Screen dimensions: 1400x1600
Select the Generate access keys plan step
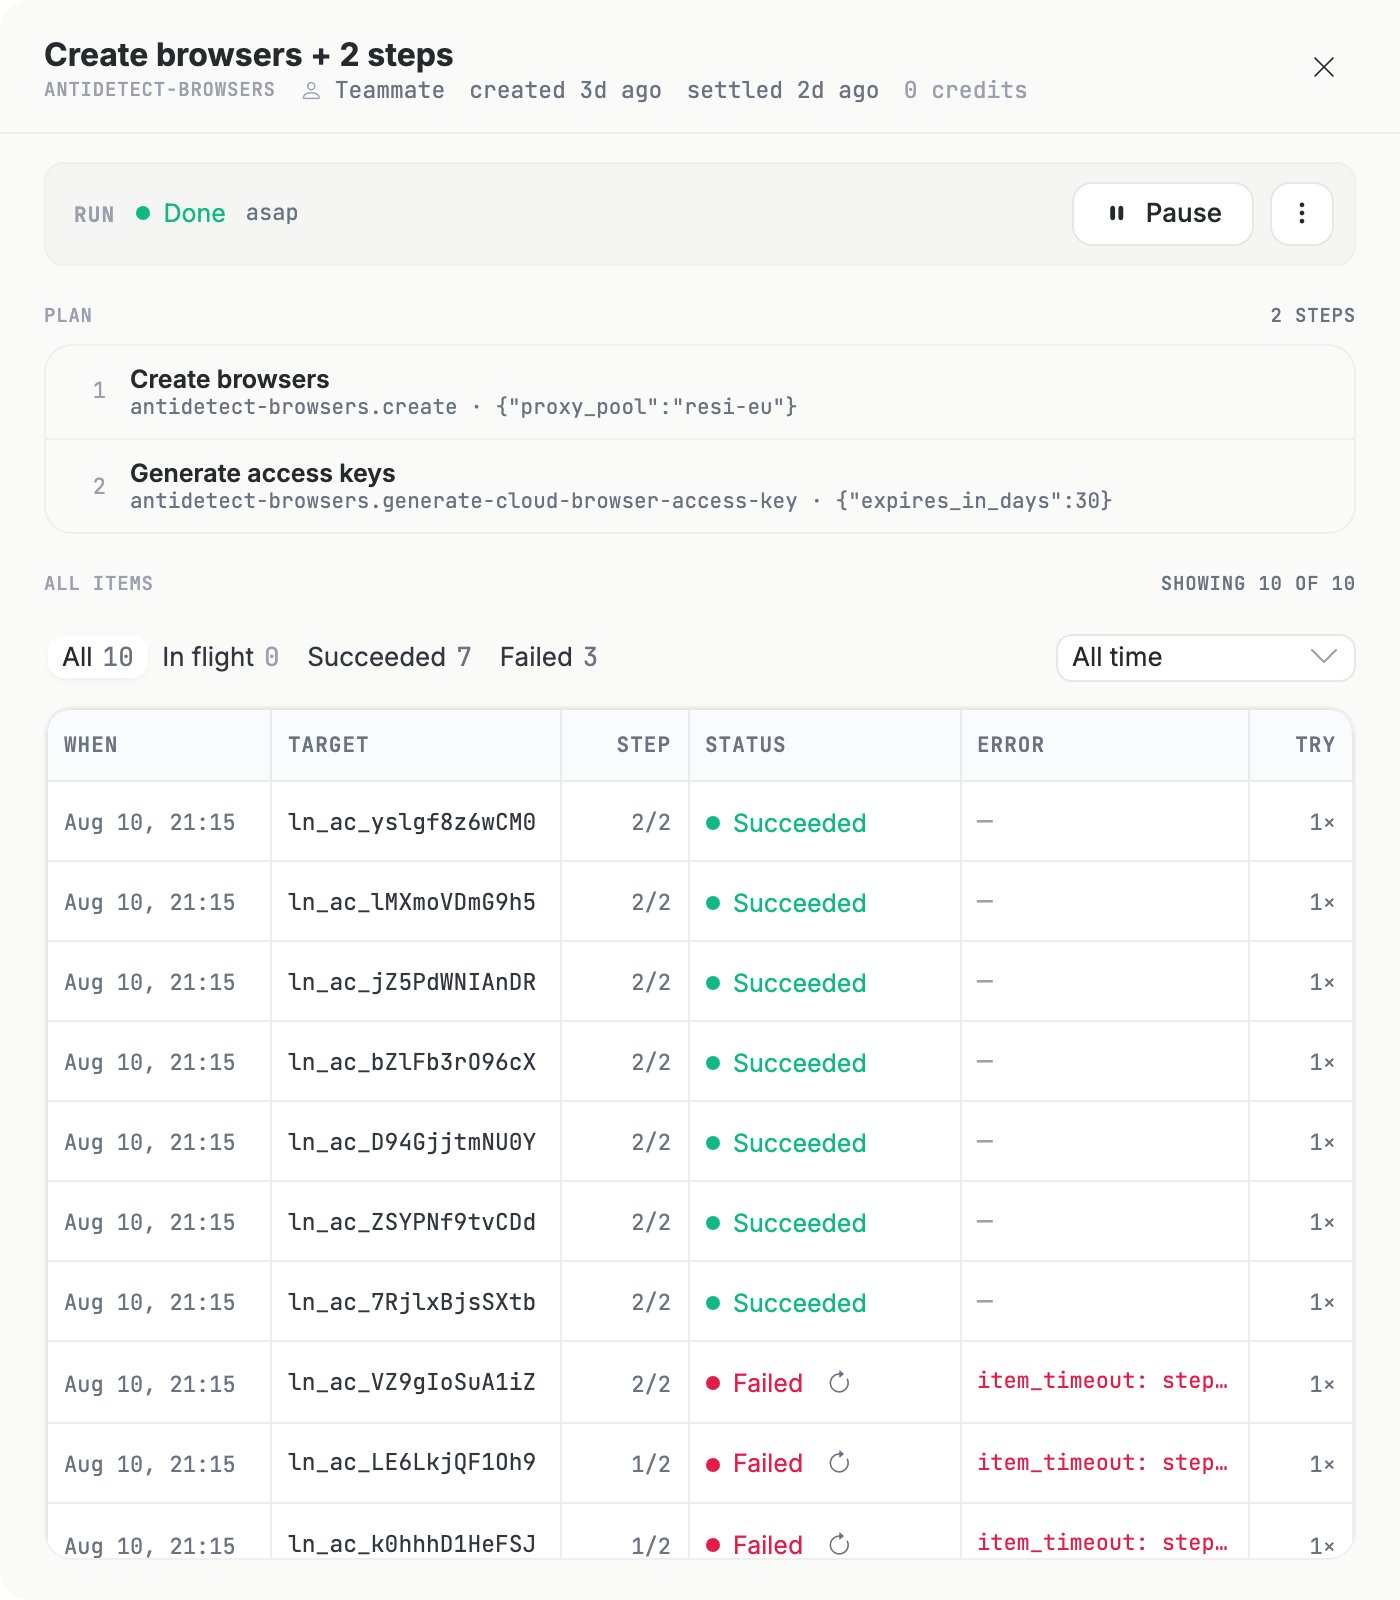(x=699, y=486)
